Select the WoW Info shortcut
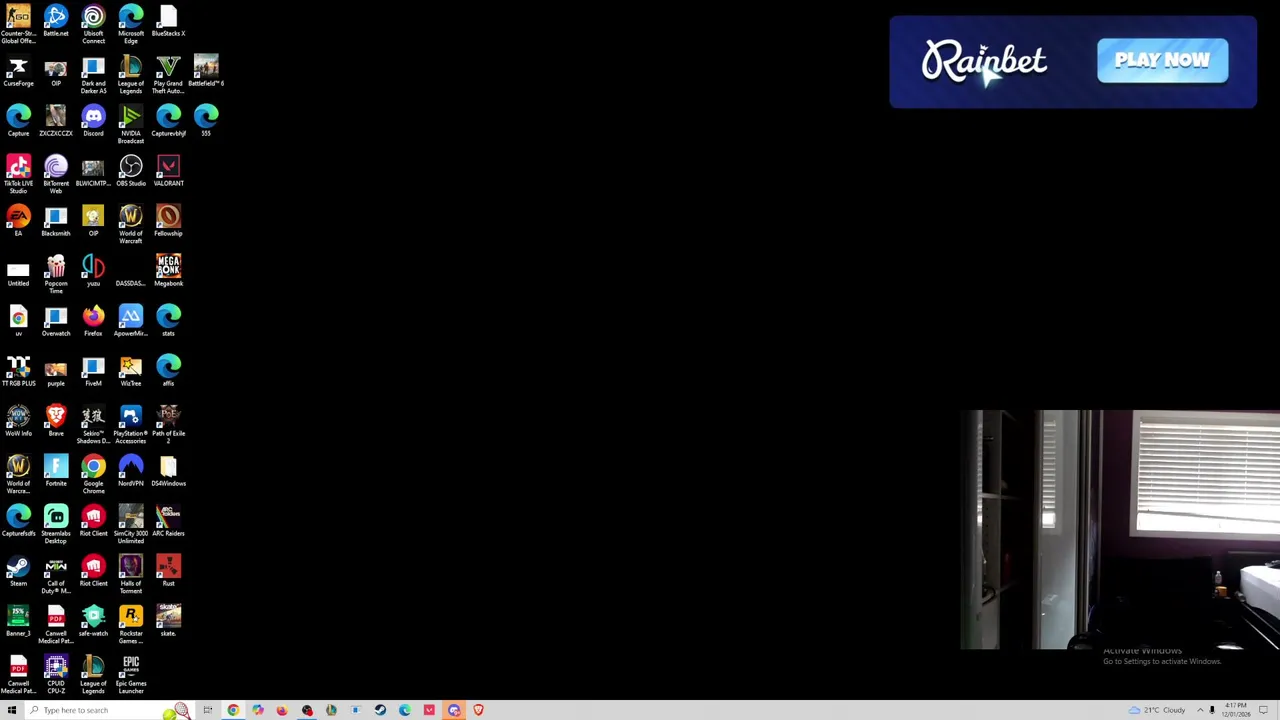The image size is (1280, 720). coord(18,422)
